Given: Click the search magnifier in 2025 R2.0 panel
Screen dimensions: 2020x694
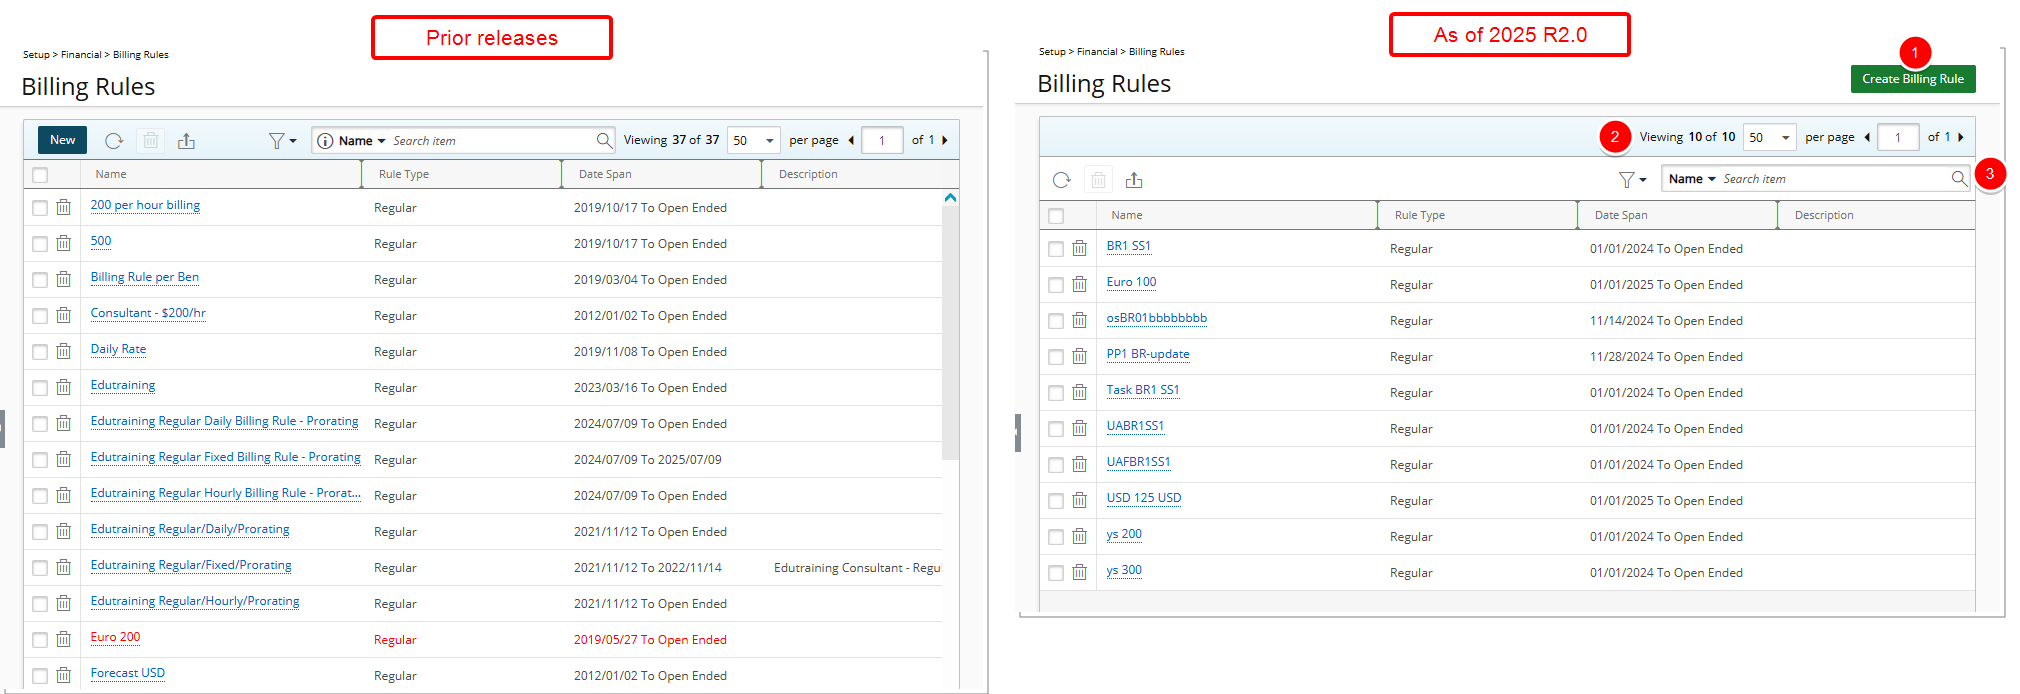Looking at the screenshot, I should point(1959,179).
